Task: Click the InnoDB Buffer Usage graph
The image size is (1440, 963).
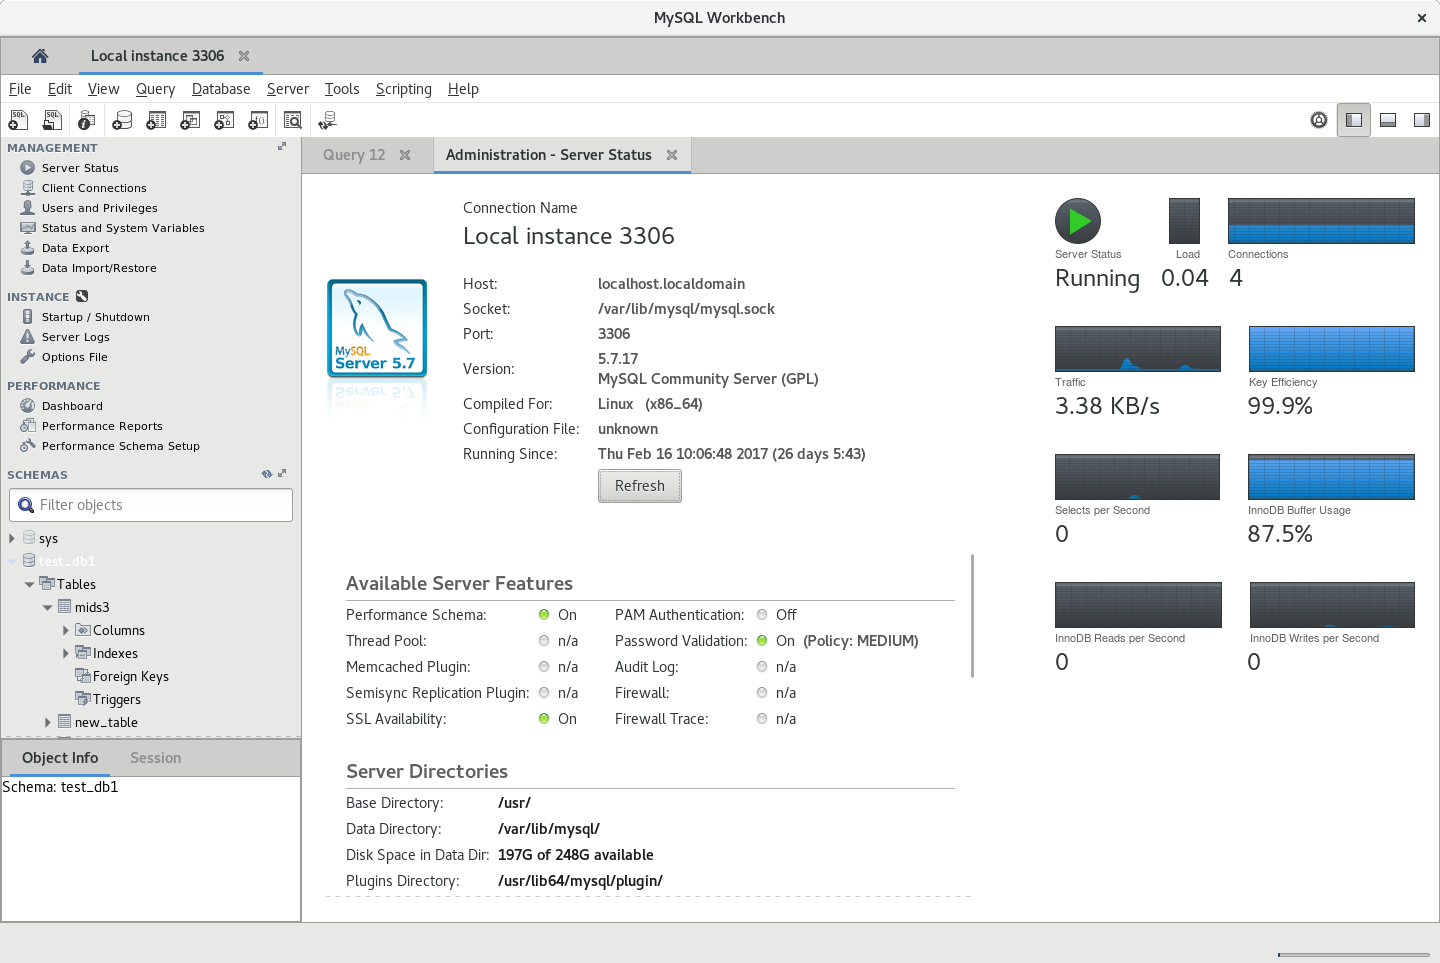Action: tap(1332, 477)
